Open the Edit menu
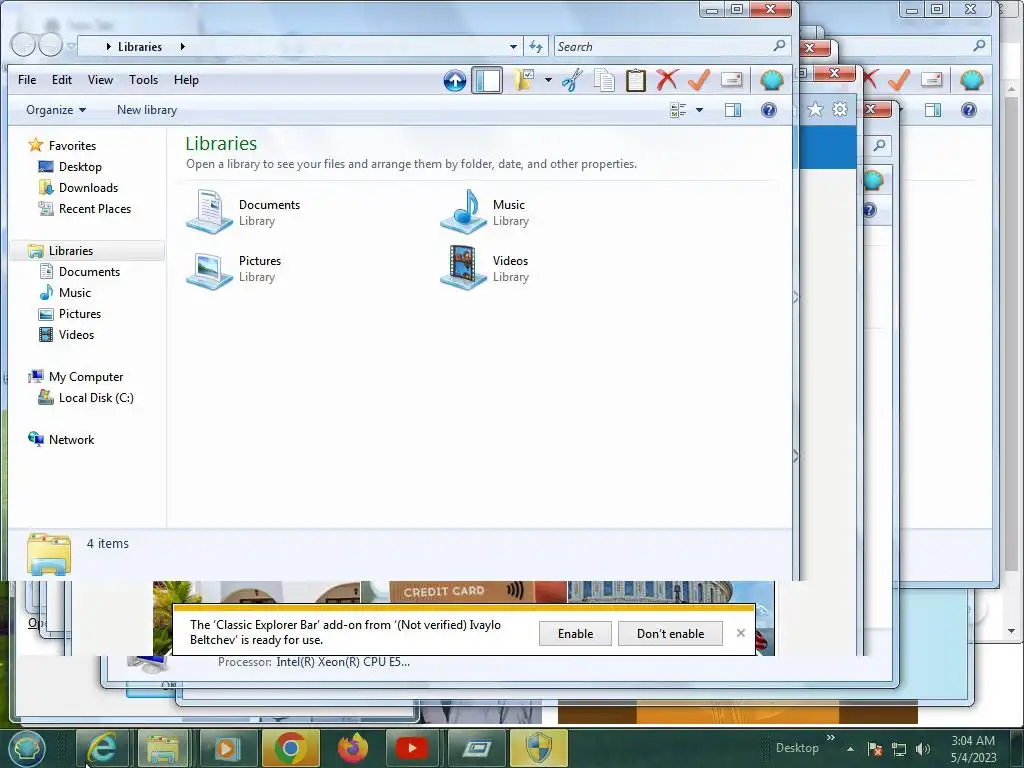This screenshot has width=1024, height=768. [x=61, y=80]
